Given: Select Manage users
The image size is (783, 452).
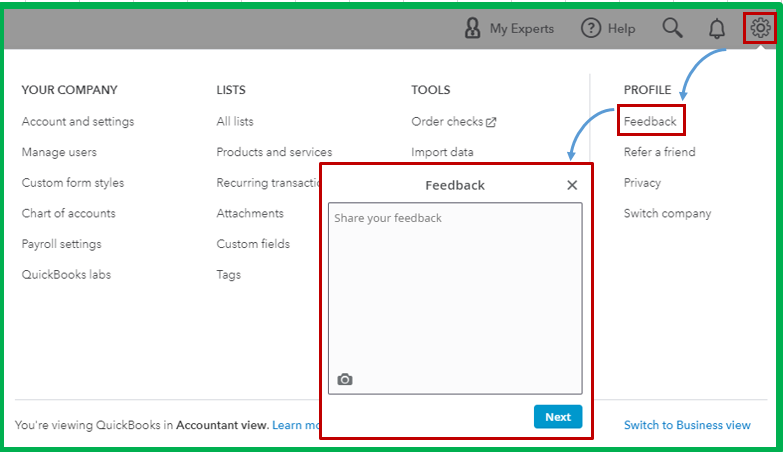Looking at the screenshot, I should (x=59, y=152).
